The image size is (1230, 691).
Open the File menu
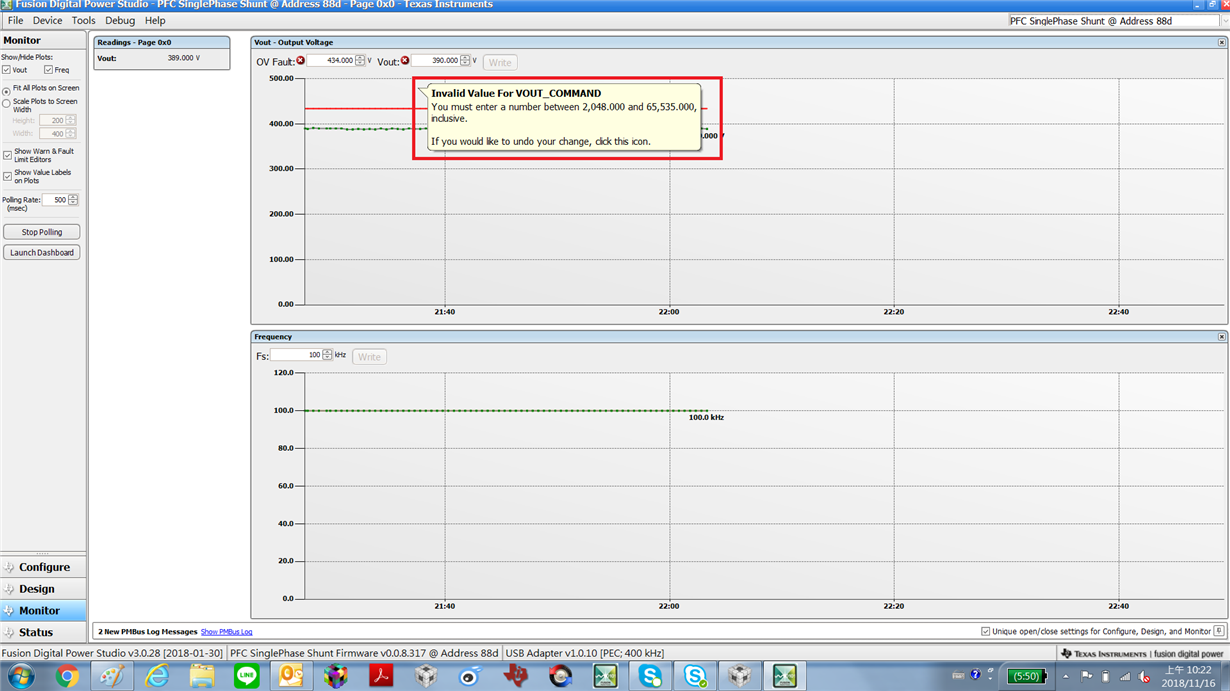pos(15,20)
